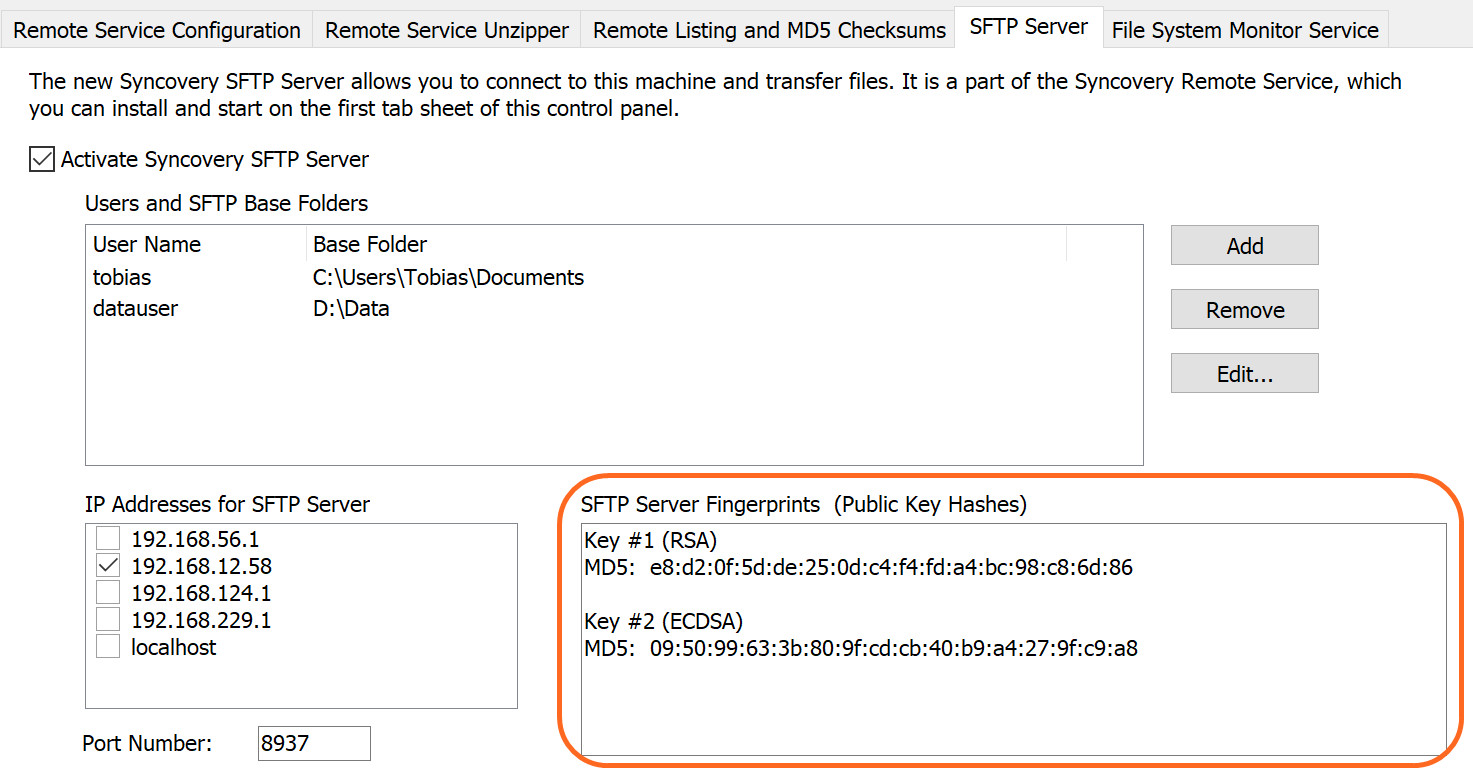Tick the 192.168.124.1 address checkbox

point(108,593)
